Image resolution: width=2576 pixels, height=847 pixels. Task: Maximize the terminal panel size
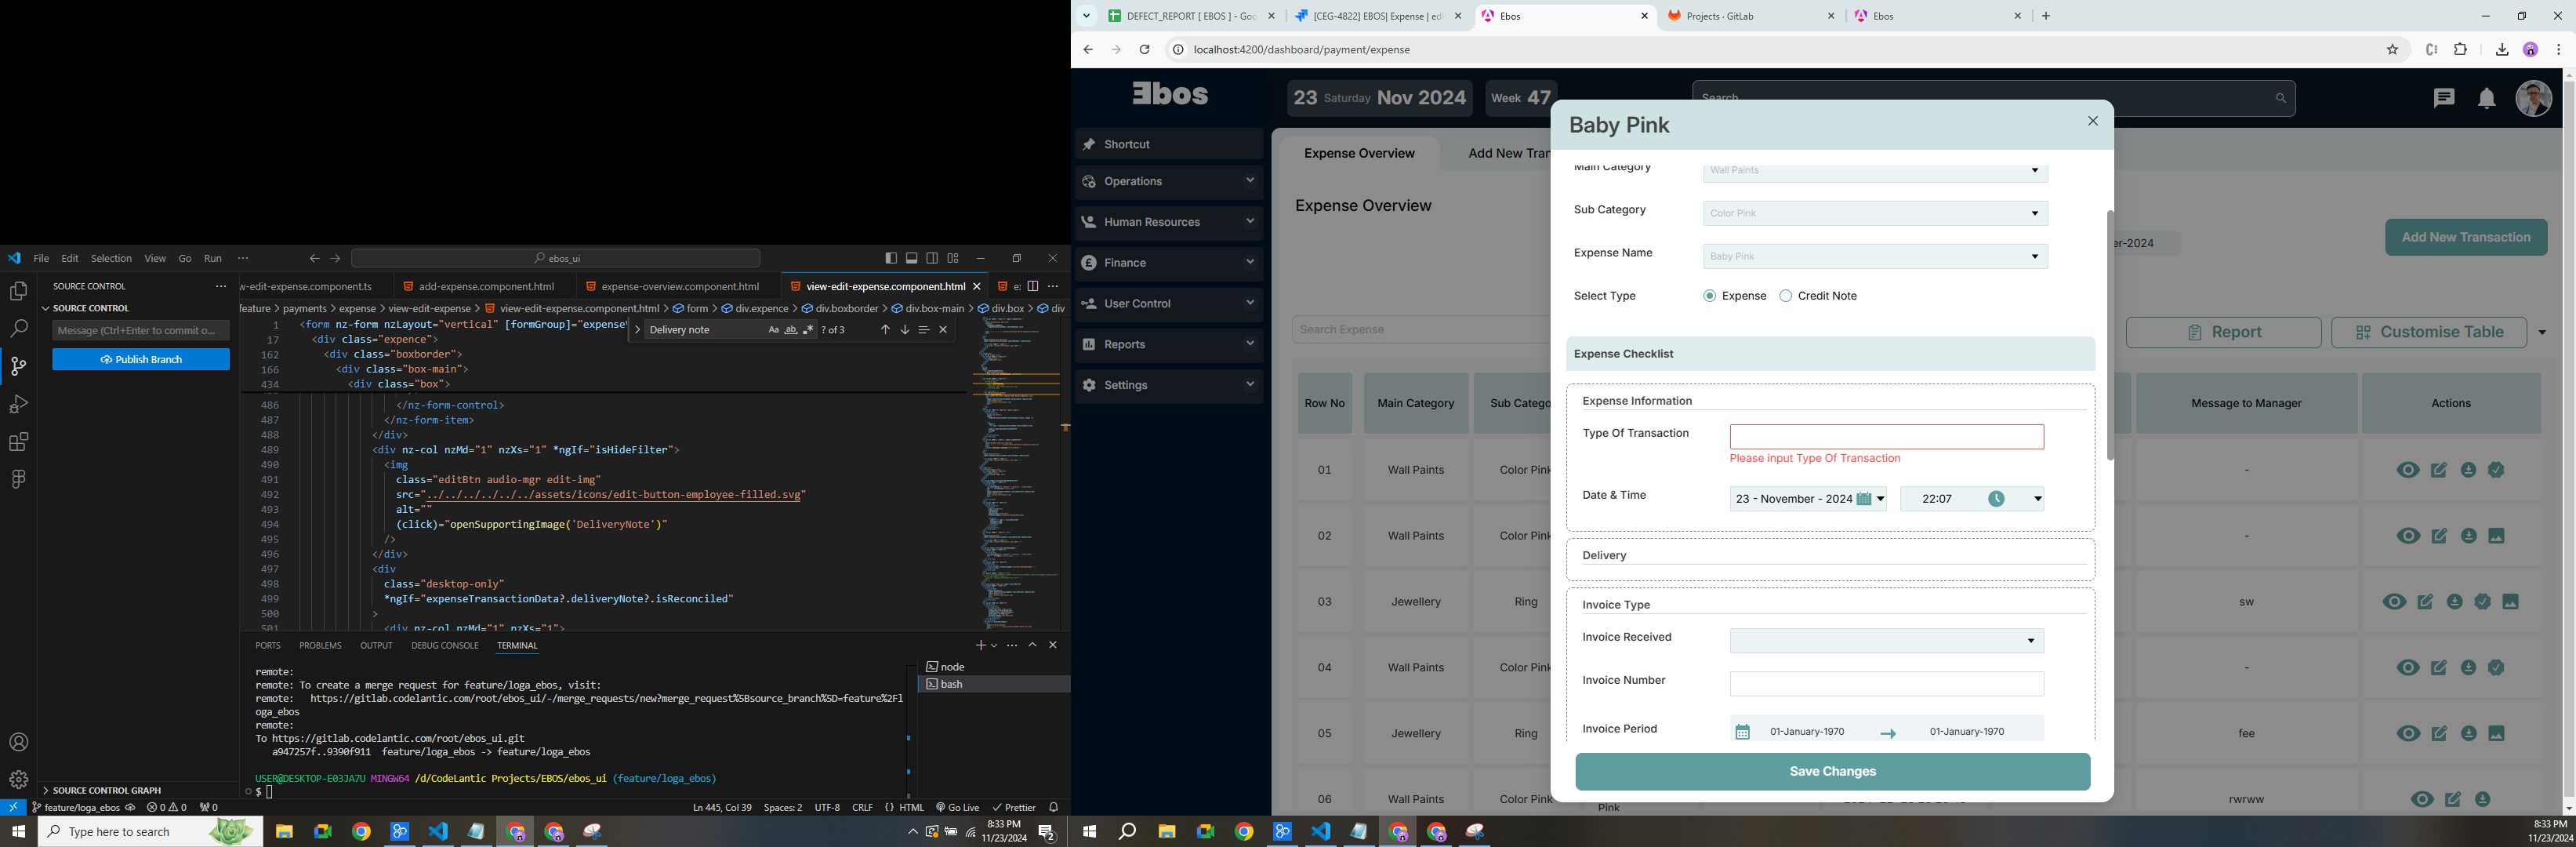1033,645
